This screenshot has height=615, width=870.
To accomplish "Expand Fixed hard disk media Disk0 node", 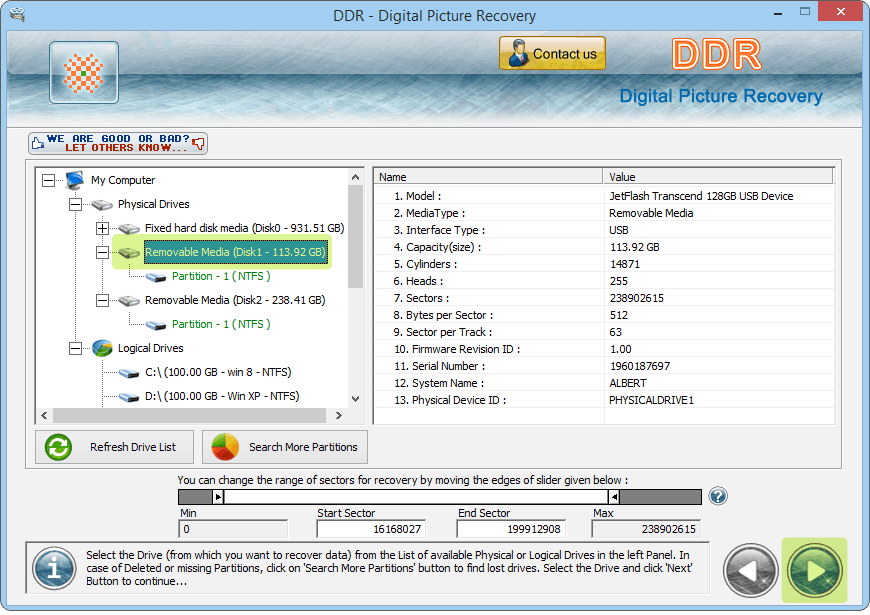I will coord(102,228).
